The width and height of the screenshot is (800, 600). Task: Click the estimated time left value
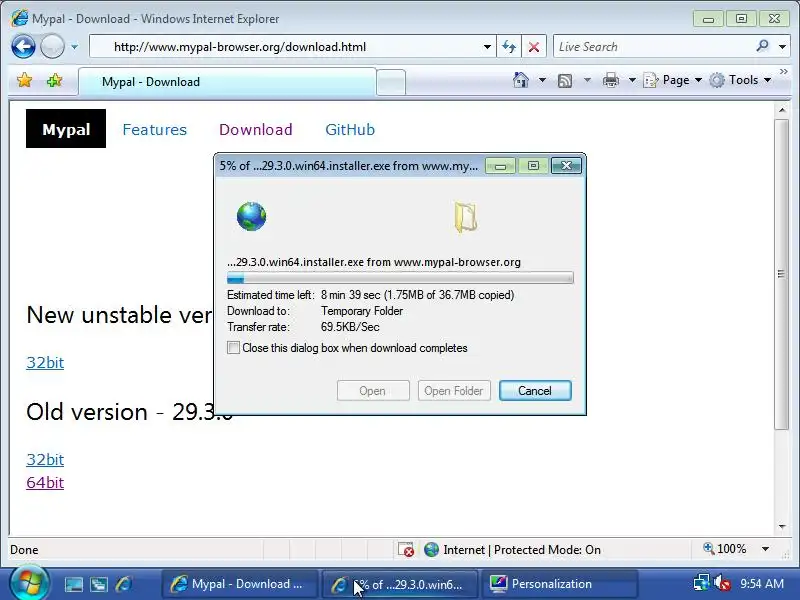pos(417,295)
